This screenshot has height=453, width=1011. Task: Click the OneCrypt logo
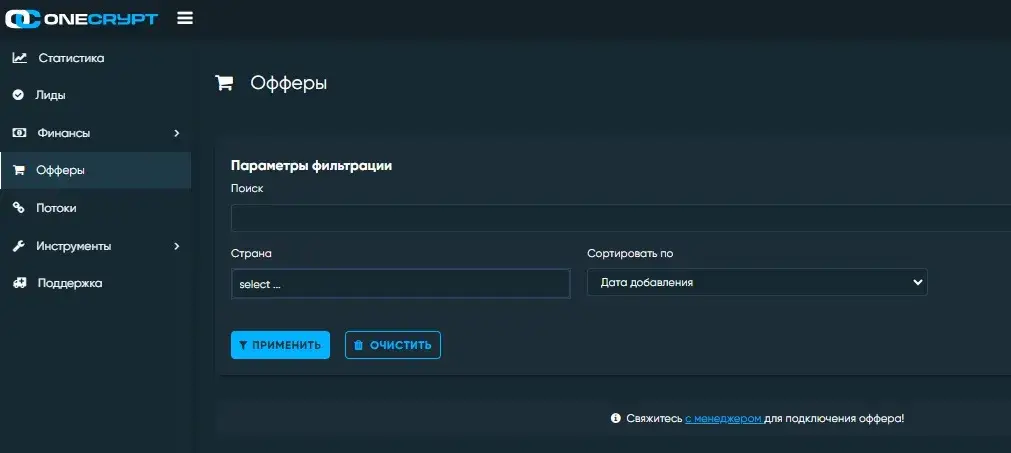click(81, 19)
